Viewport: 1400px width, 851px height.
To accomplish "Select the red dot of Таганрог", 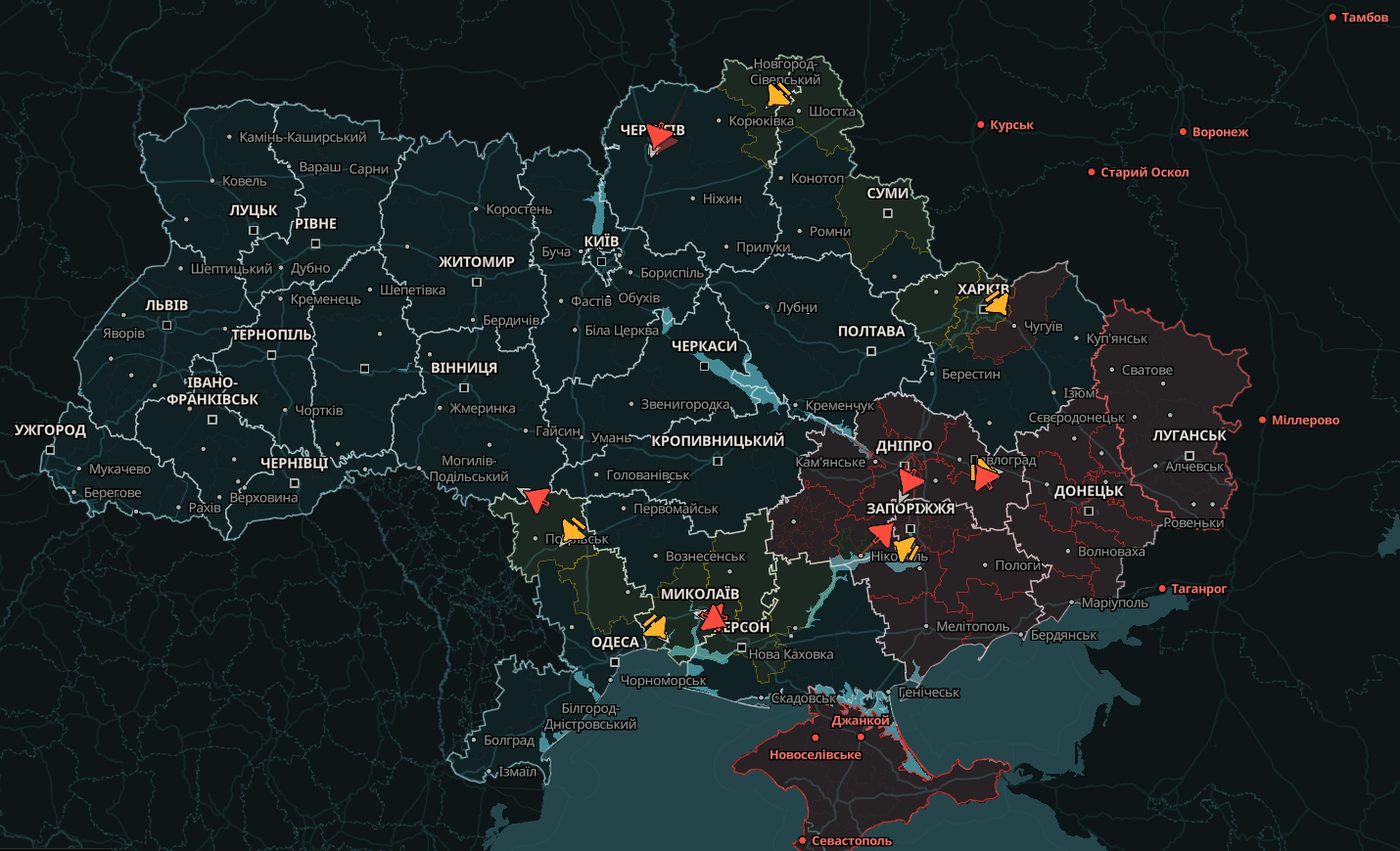I will coord(1162,589).
